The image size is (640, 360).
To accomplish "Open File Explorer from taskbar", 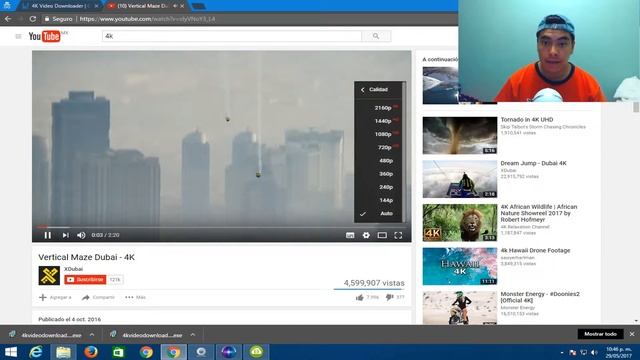I will 63,352.
